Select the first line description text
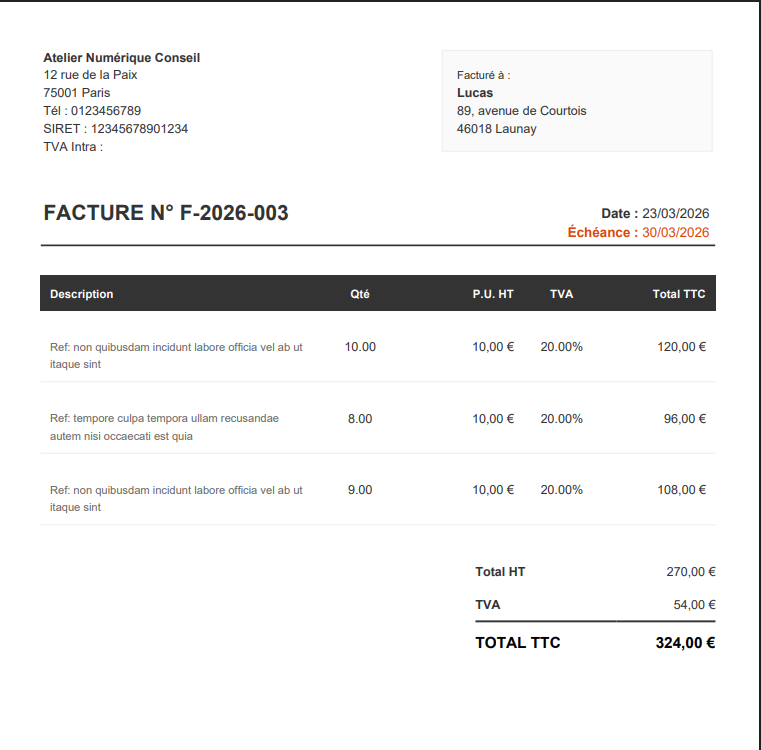The image size is (761, 750). [x=176, y=356]
